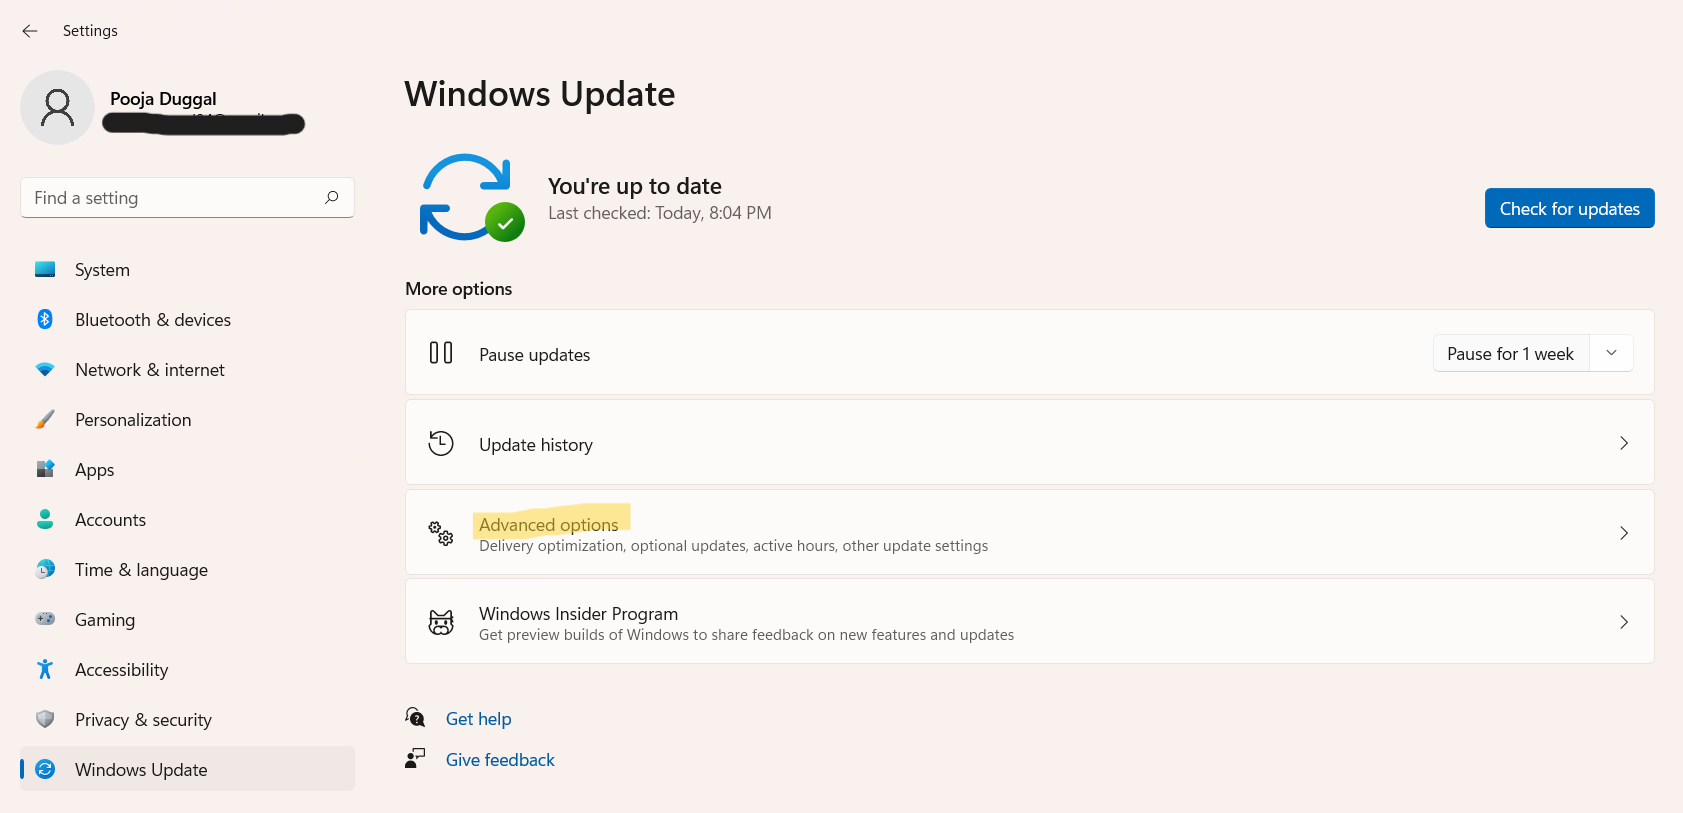This screenshot has width=1683, height=813.
Task: Click the Bluetooth & devices icon
Action: point(45,319)
